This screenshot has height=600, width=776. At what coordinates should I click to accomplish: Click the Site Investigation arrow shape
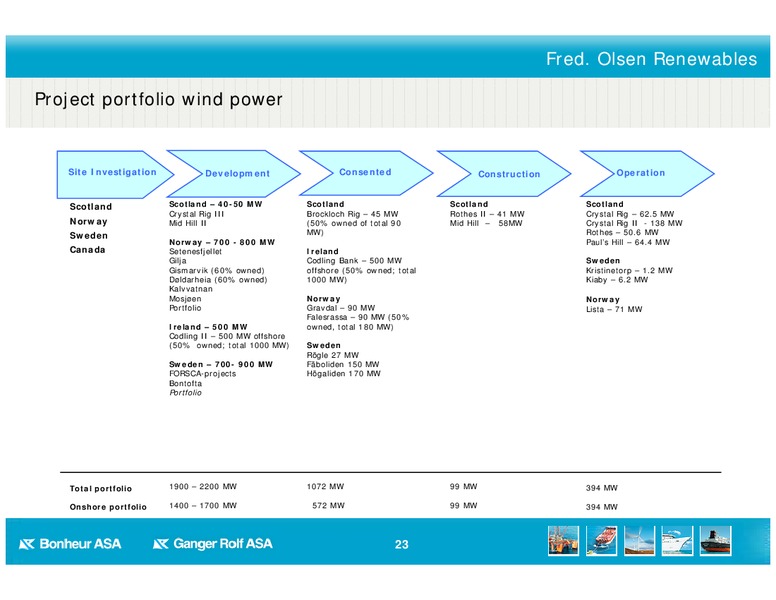(x=115, y=174)
